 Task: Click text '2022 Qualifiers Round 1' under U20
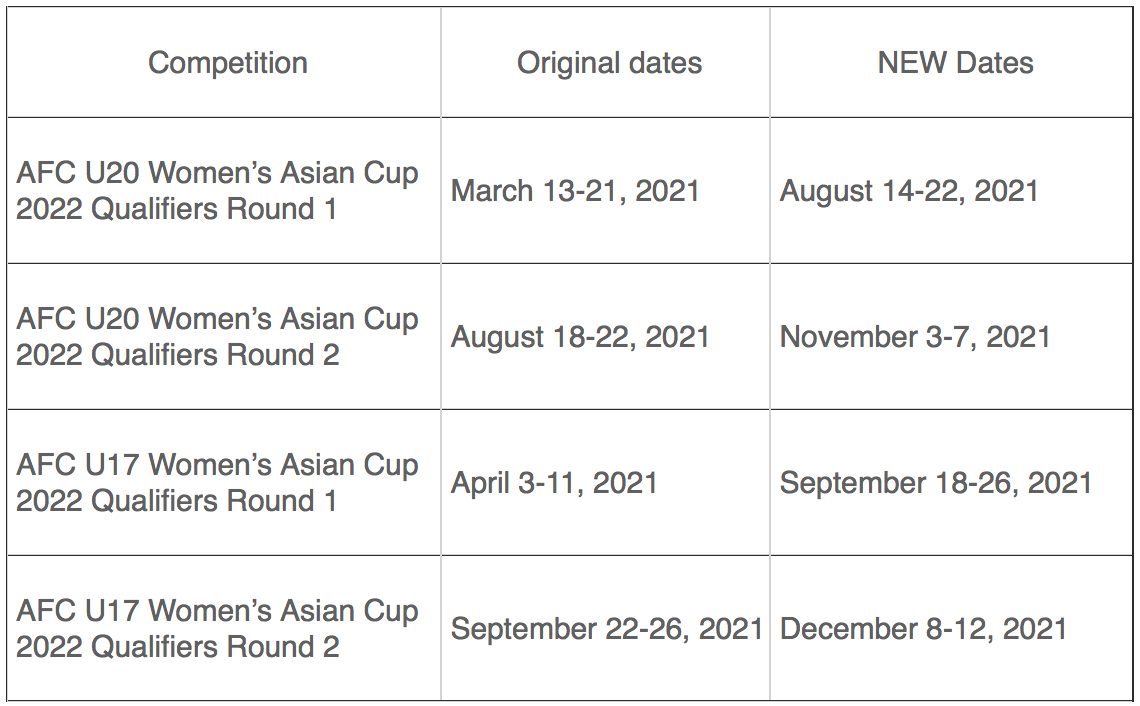(x=177, y=209)
